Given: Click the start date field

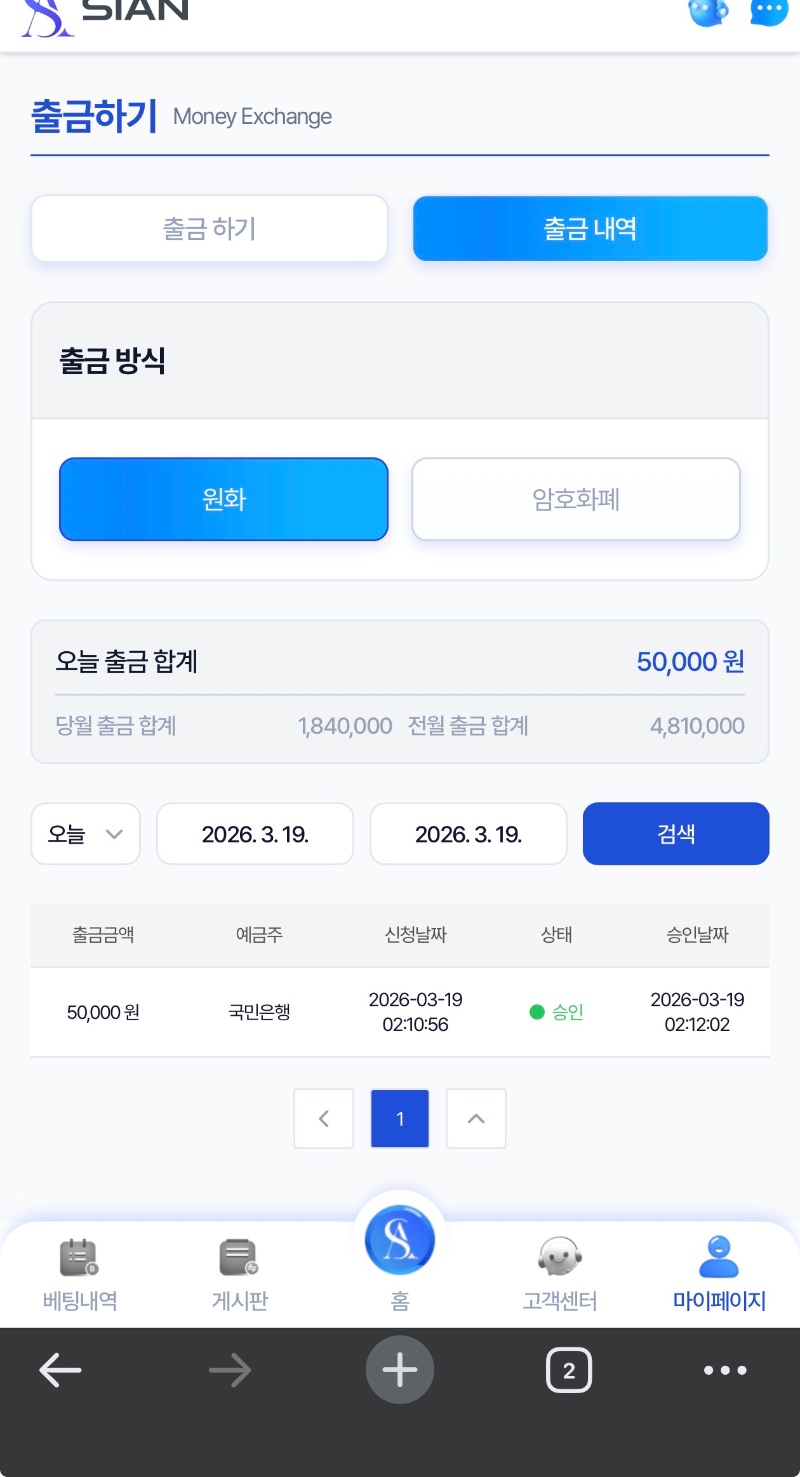Looking at the screenshot, I should coord(255,834).
